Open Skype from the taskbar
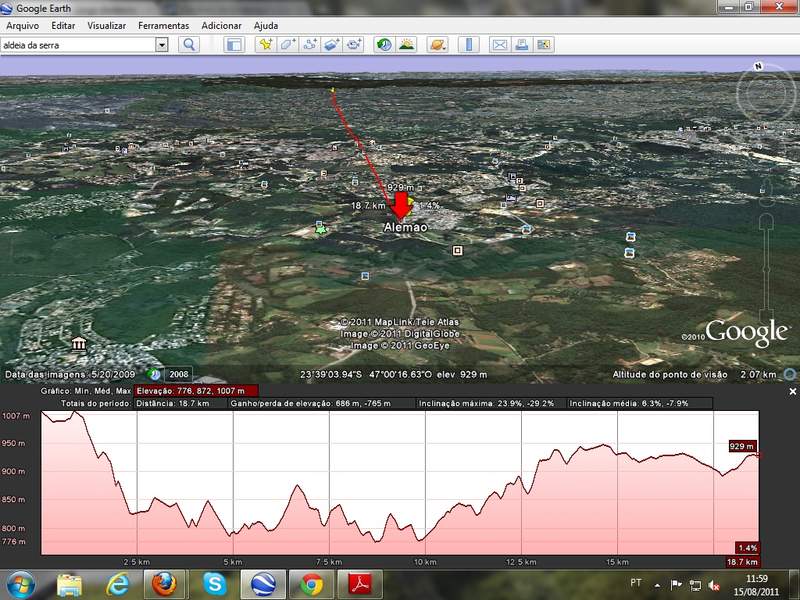The height and width of the screenshot is (600, 800). 214,585
